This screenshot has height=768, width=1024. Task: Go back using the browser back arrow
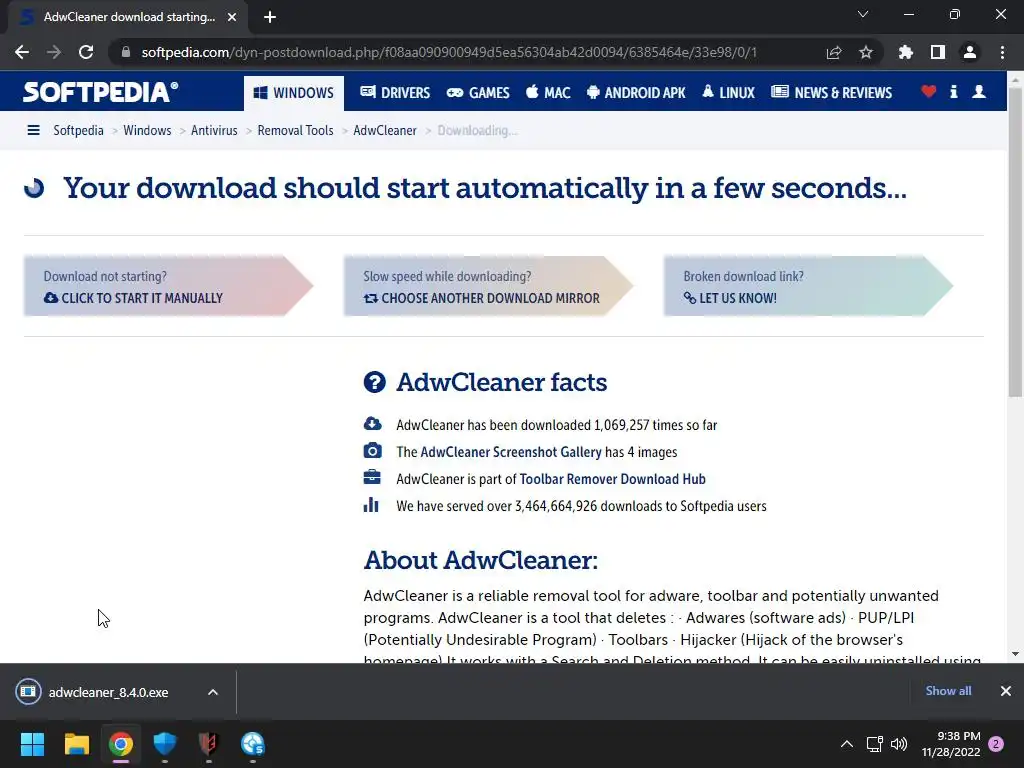coord(22,52)
